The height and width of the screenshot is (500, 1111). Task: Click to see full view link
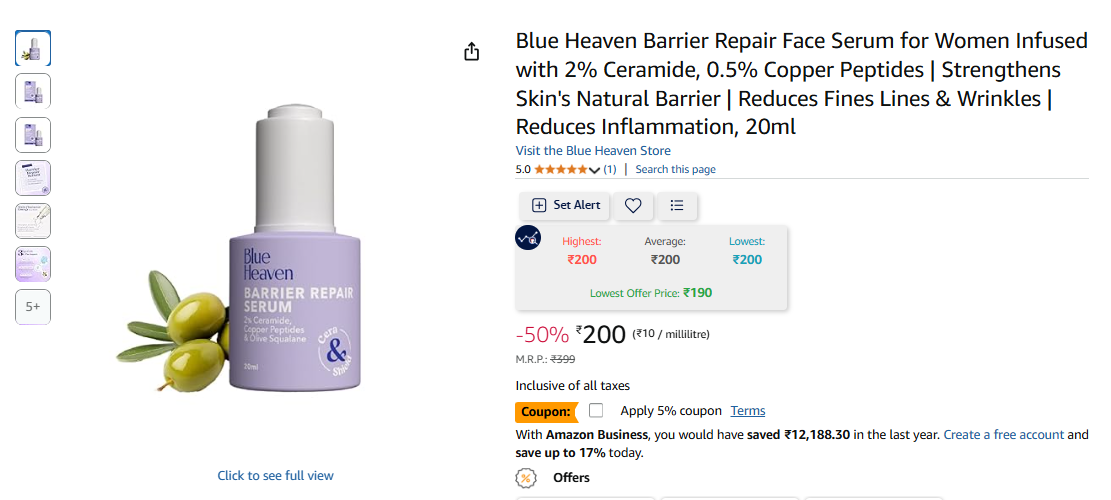point(275,475)
